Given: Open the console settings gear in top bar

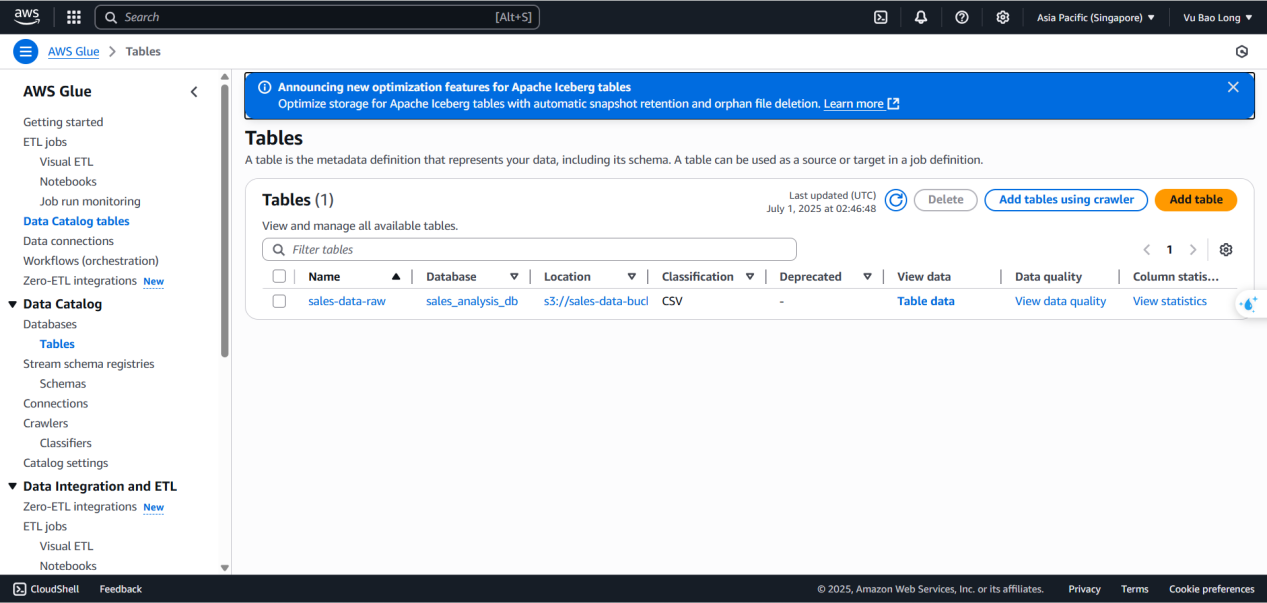Looking at the screenshot, I should click(x=1003, y=17).
